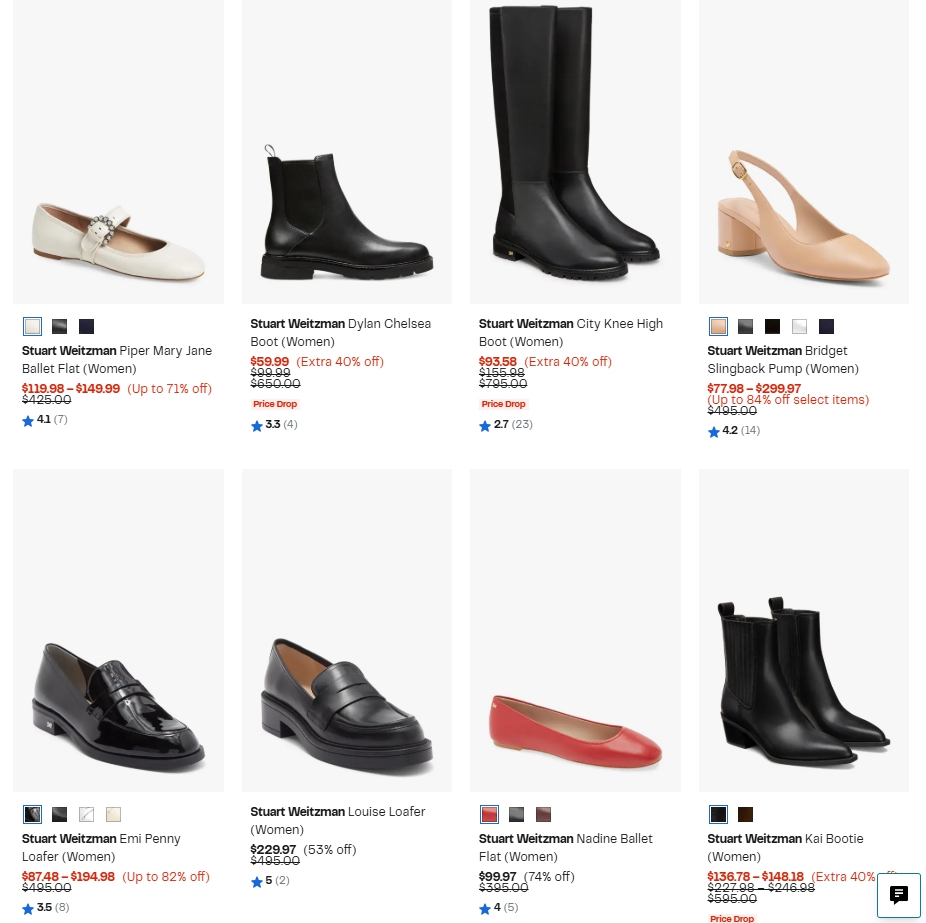View the red Nadine Ballet Flat image
The image size is (926, 923).
[575, 630]
